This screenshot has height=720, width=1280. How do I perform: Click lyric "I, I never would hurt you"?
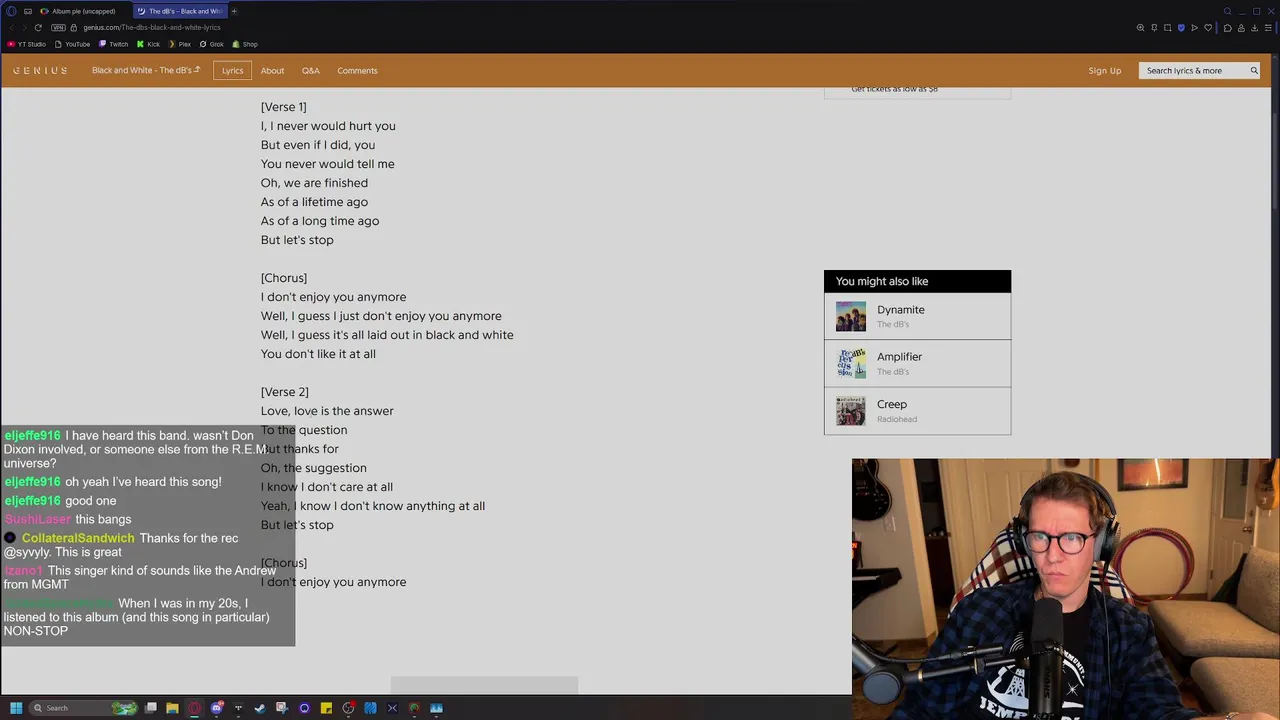pyautogui.click(x=328, y=126)
